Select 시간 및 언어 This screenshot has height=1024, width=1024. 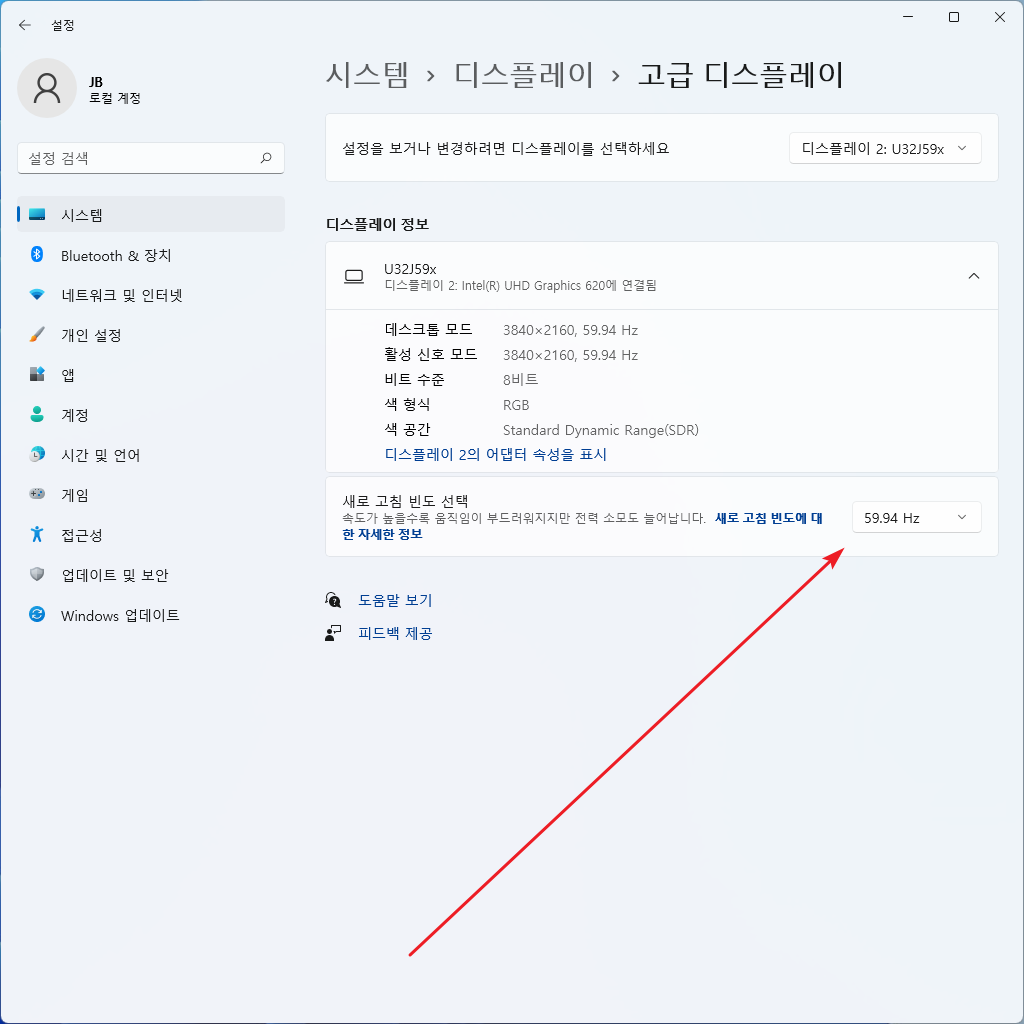coord(151,455)
